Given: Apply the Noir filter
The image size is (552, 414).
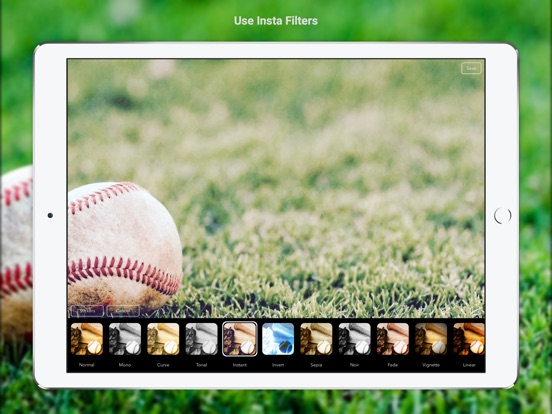Looking at the screenshot, I should pos(355,339).
